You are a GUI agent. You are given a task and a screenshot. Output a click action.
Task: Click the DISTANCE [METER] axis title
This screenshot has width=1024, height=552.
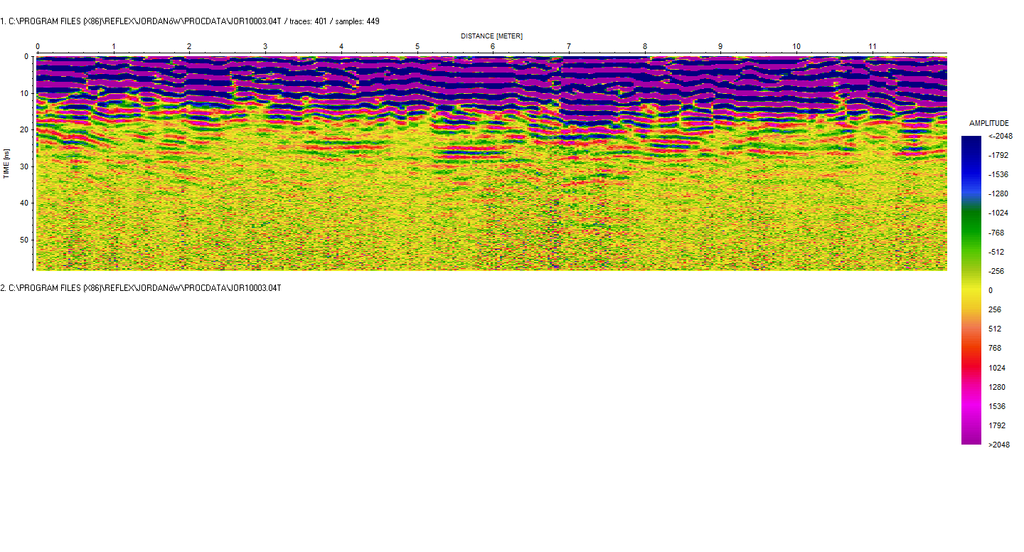[x=491, y=36]
